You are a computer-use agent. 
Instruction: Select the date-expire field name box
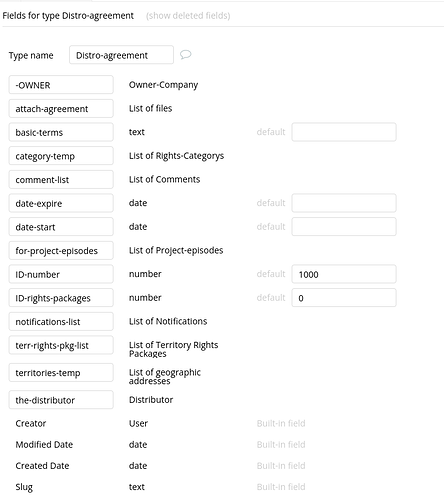click(61, 203)
